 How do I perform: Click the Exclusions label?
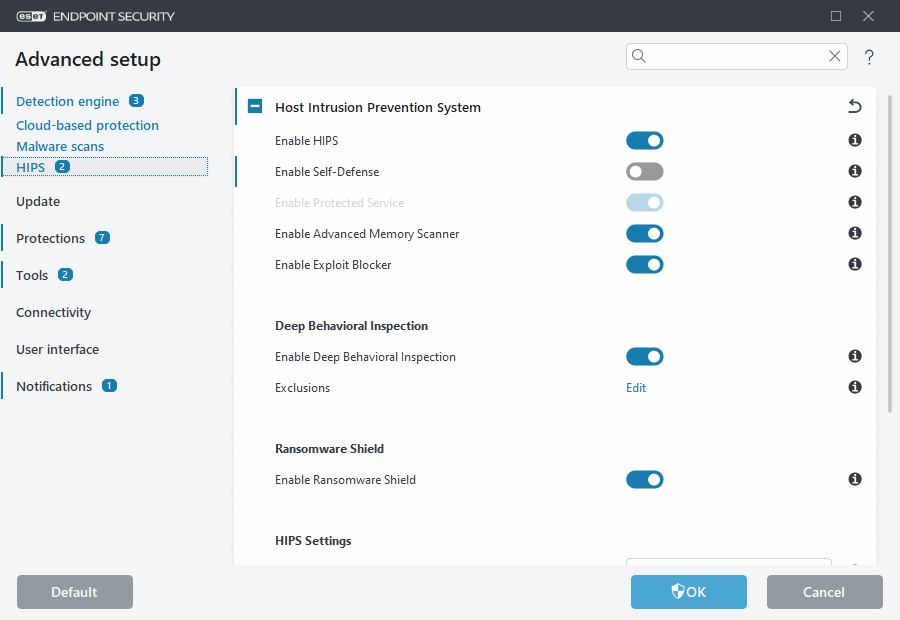pos(302,388)
